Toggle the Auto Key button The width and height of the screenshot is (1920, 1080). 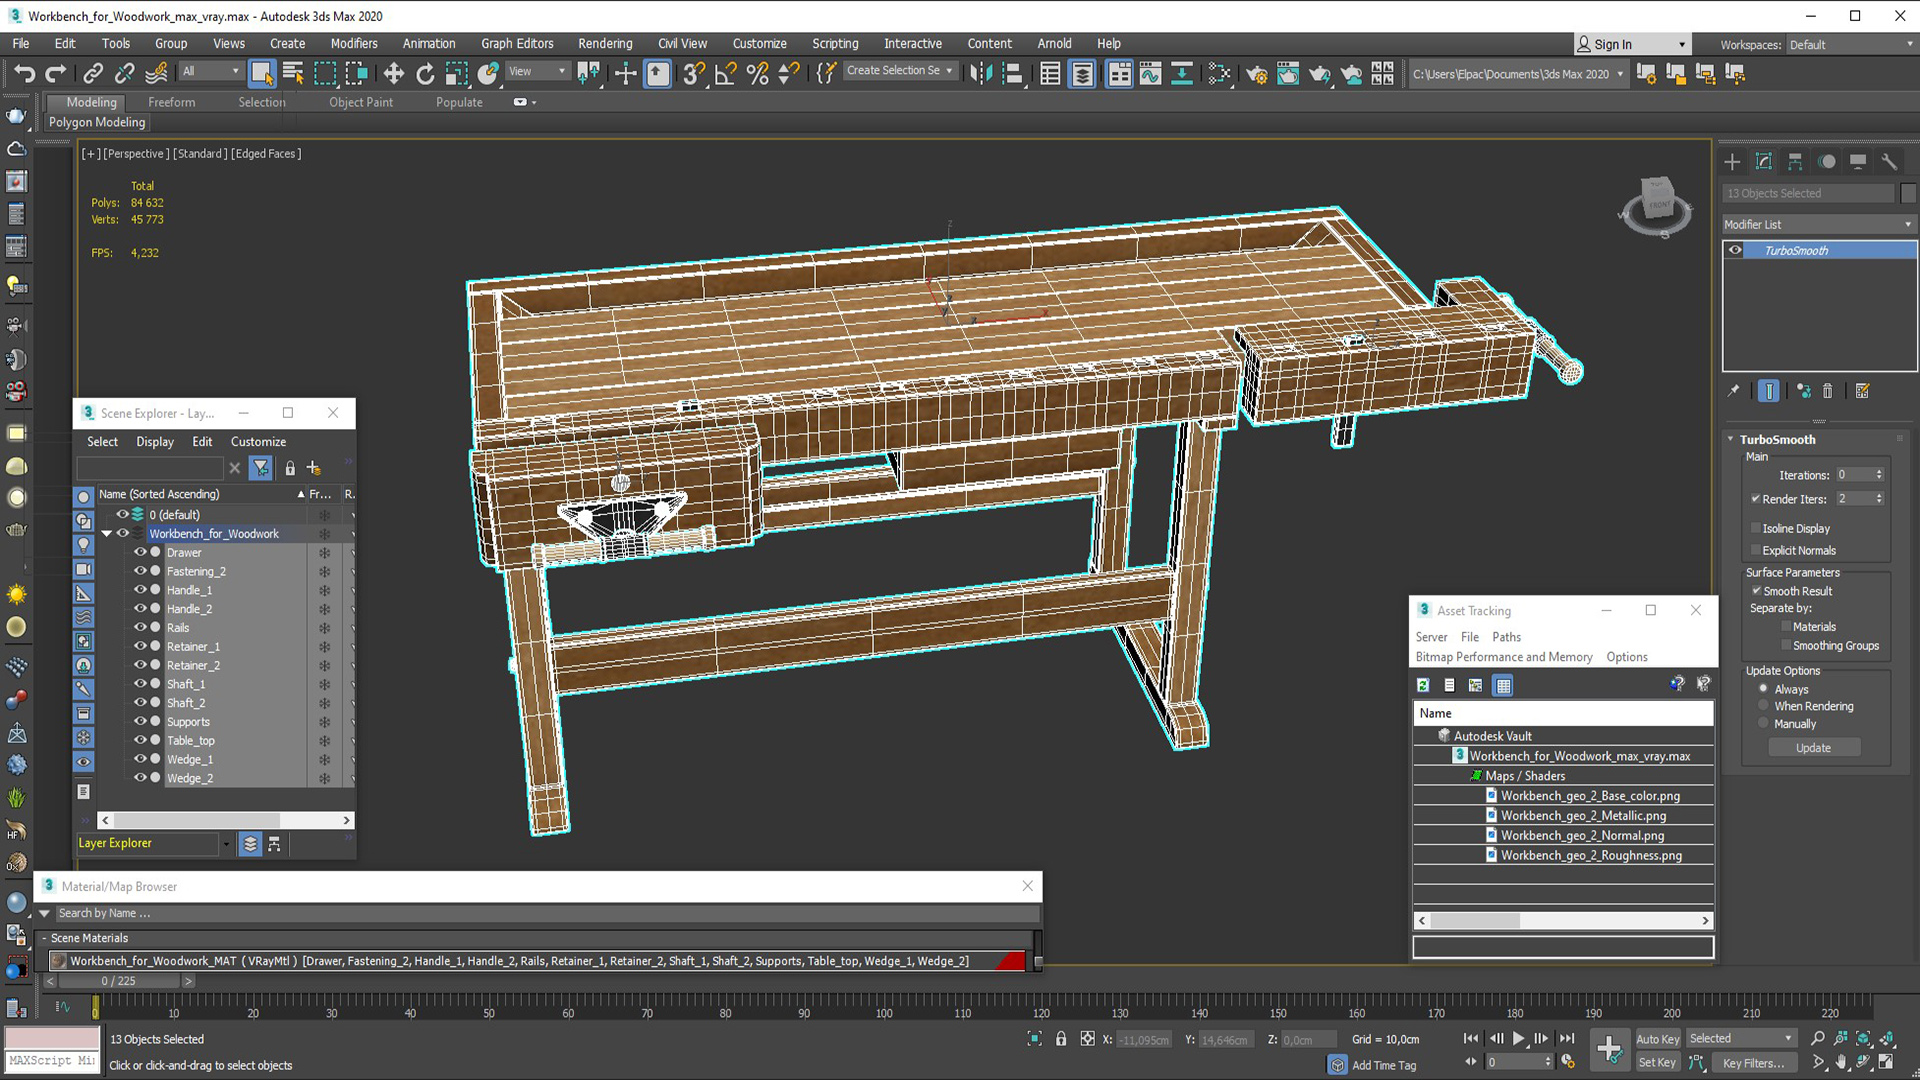pos(1657,1039)
